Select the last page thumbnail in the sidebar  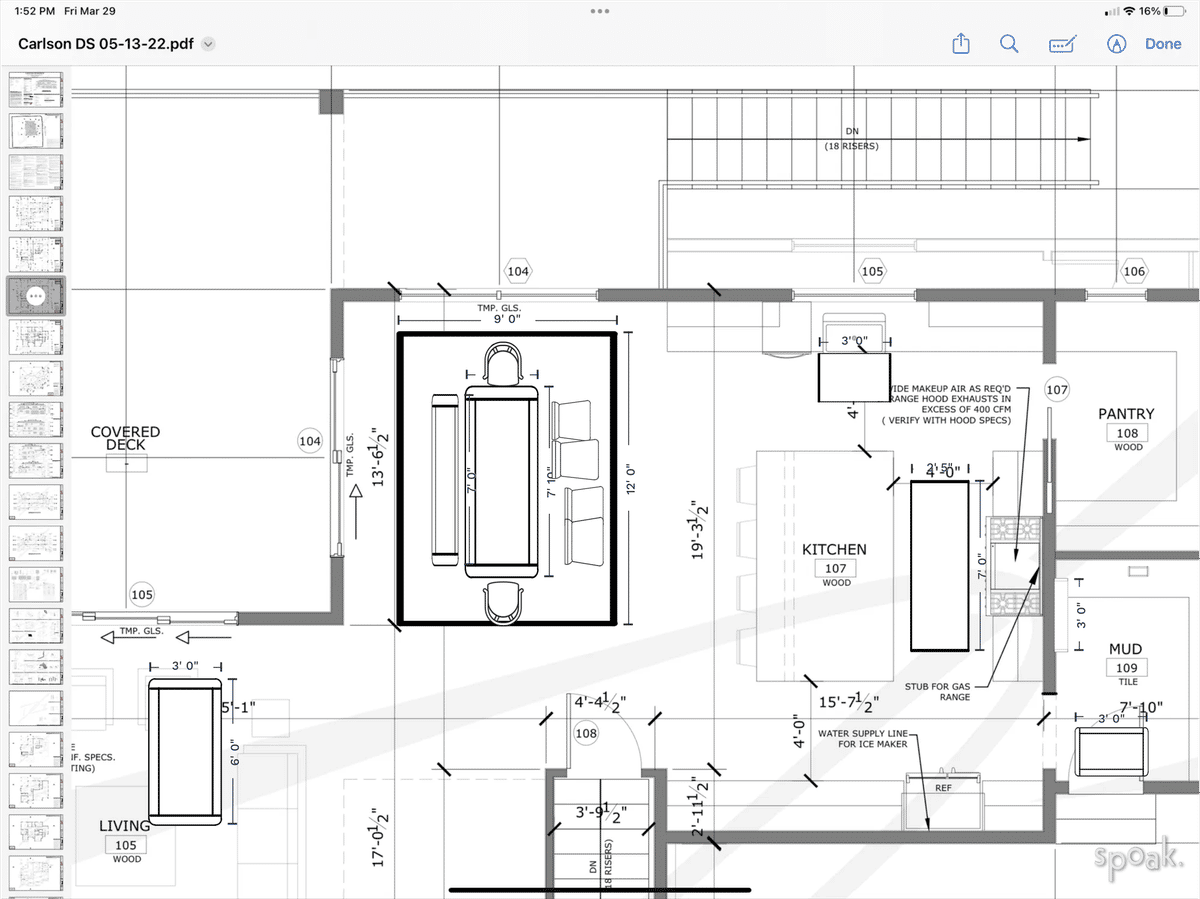coord(36,874)
